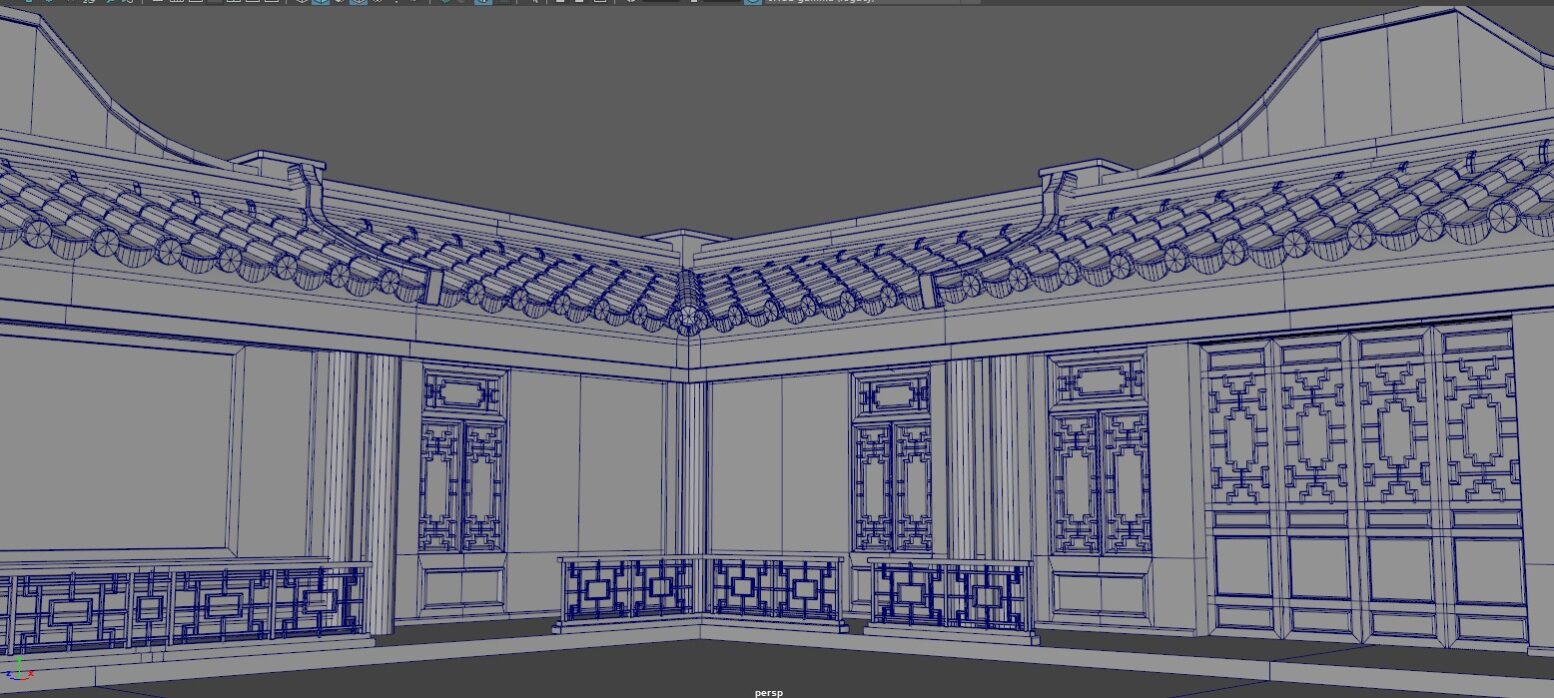
Task: Click the Gamma value field
Action: 722,1
